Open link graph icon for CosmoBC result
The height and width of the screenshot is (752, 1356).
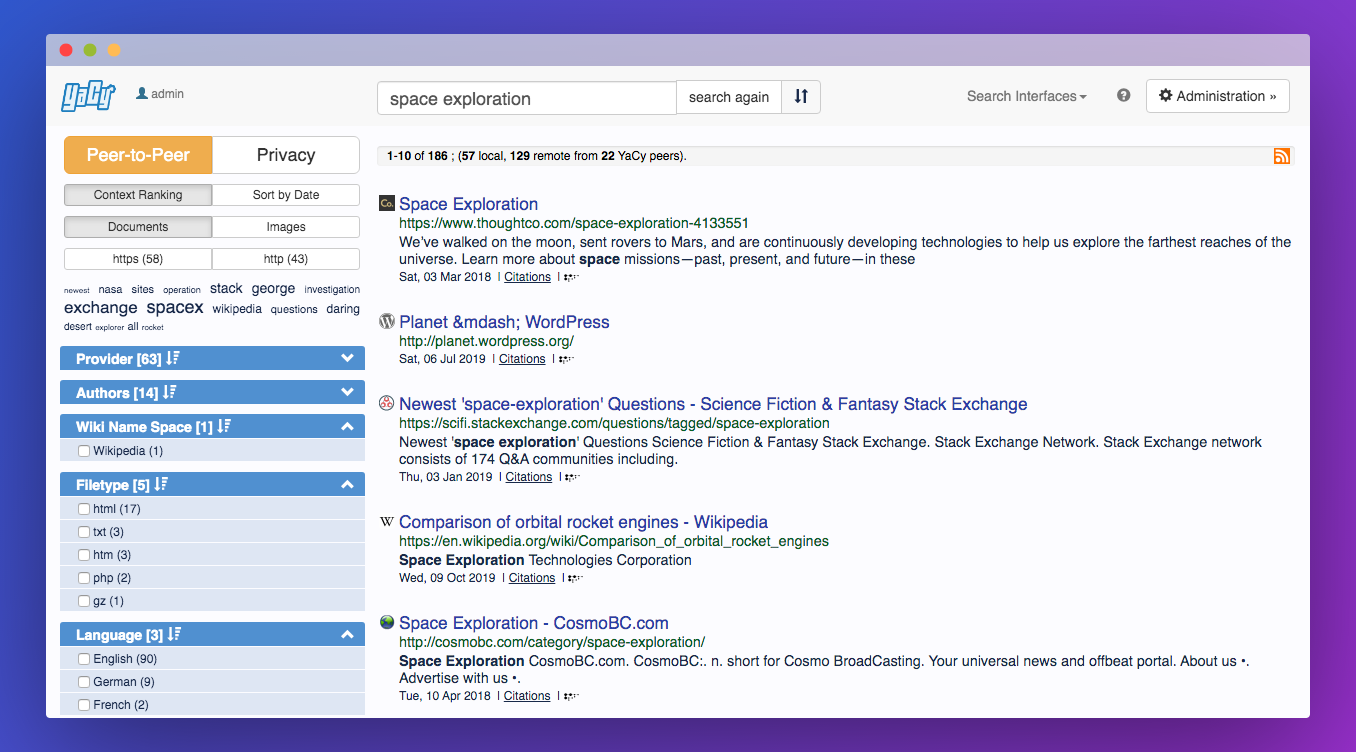tap(571, 696)
